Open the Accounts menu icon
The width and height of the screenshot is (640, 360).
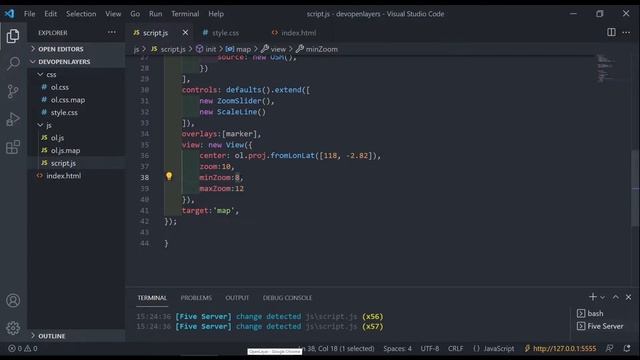13,300
